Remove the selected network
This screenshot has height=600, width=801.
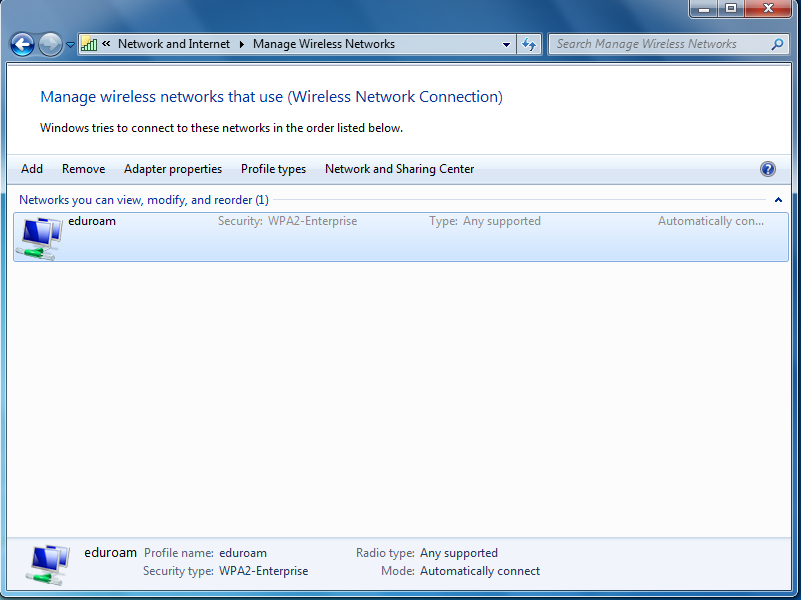83,169
